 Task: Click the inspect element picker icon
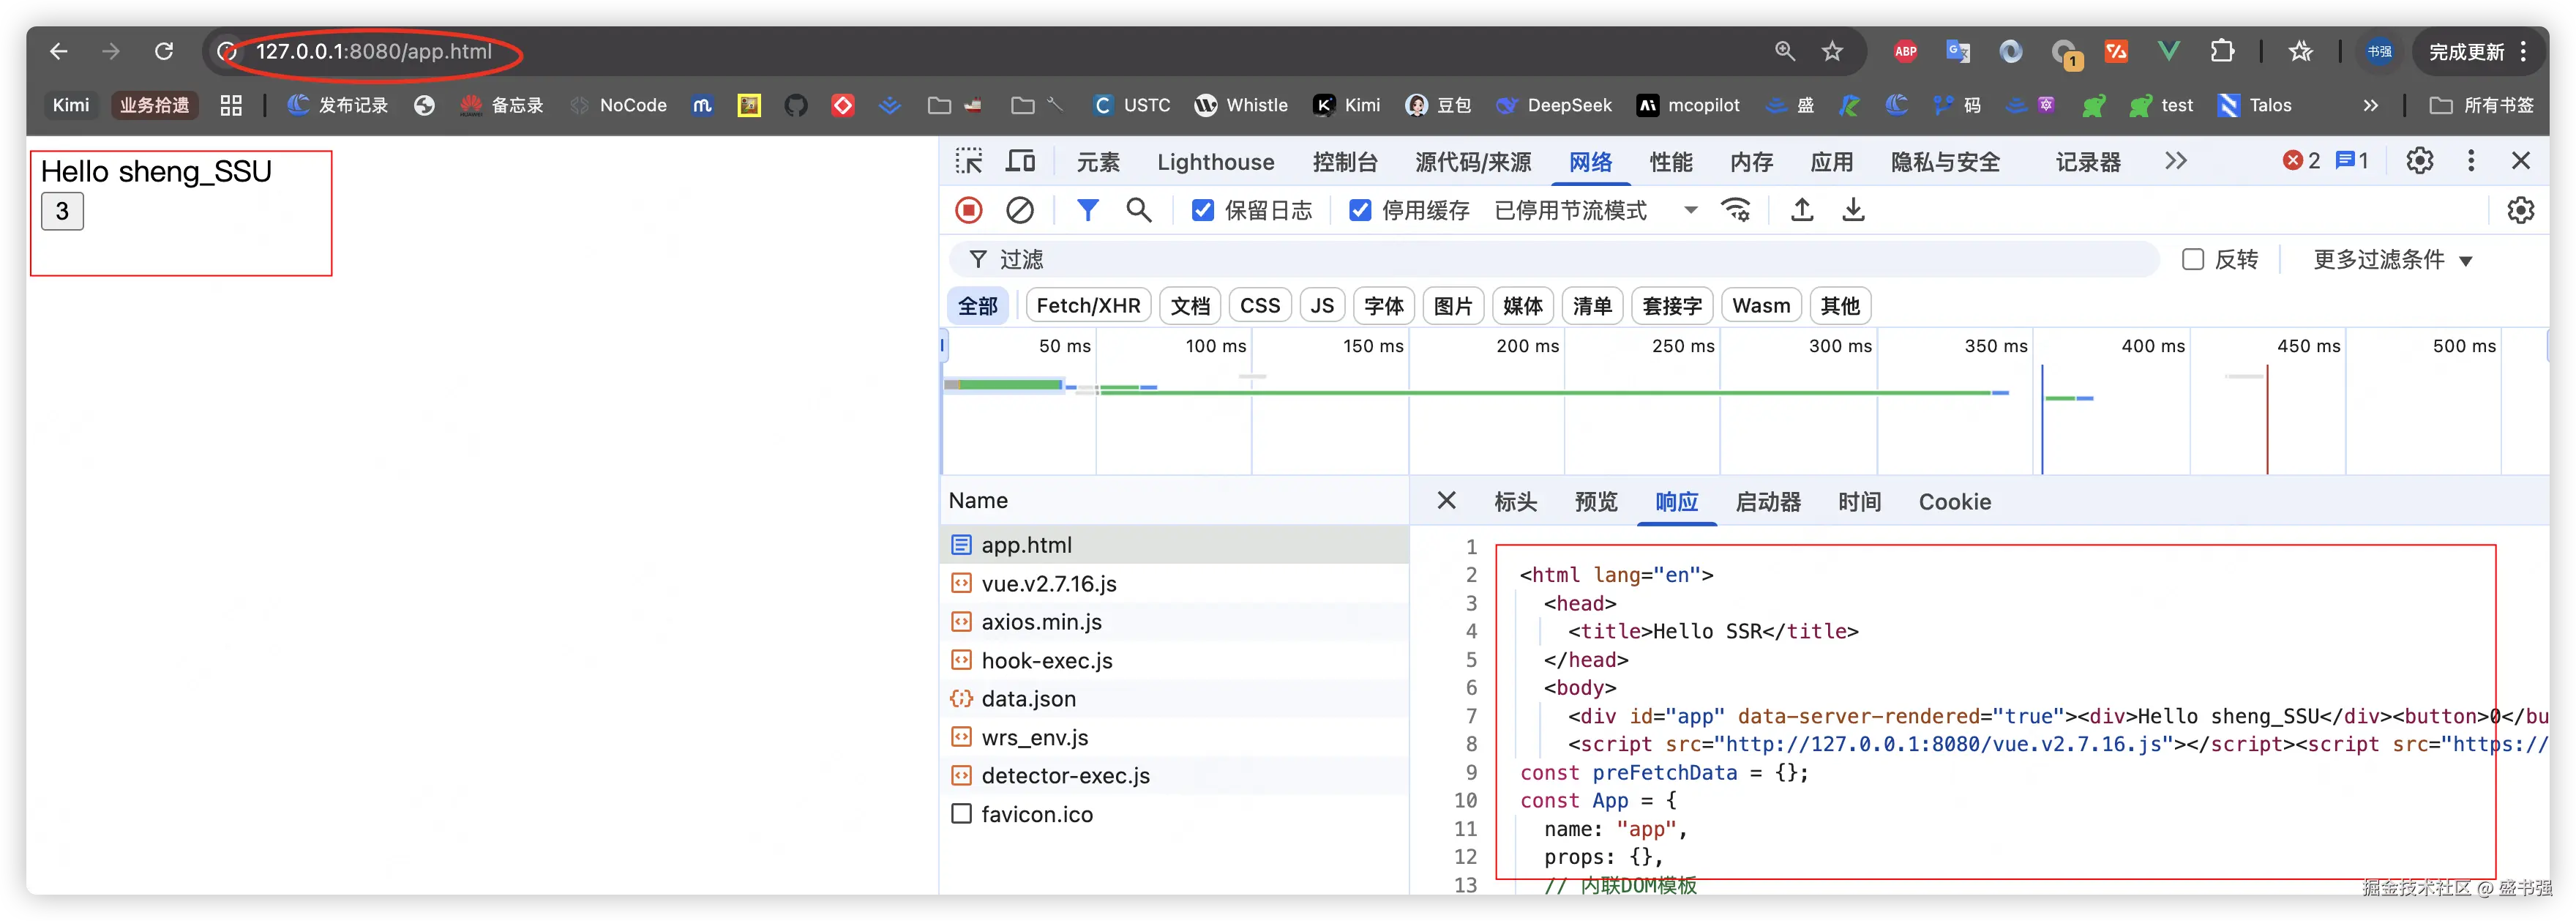tap(968, 161)
